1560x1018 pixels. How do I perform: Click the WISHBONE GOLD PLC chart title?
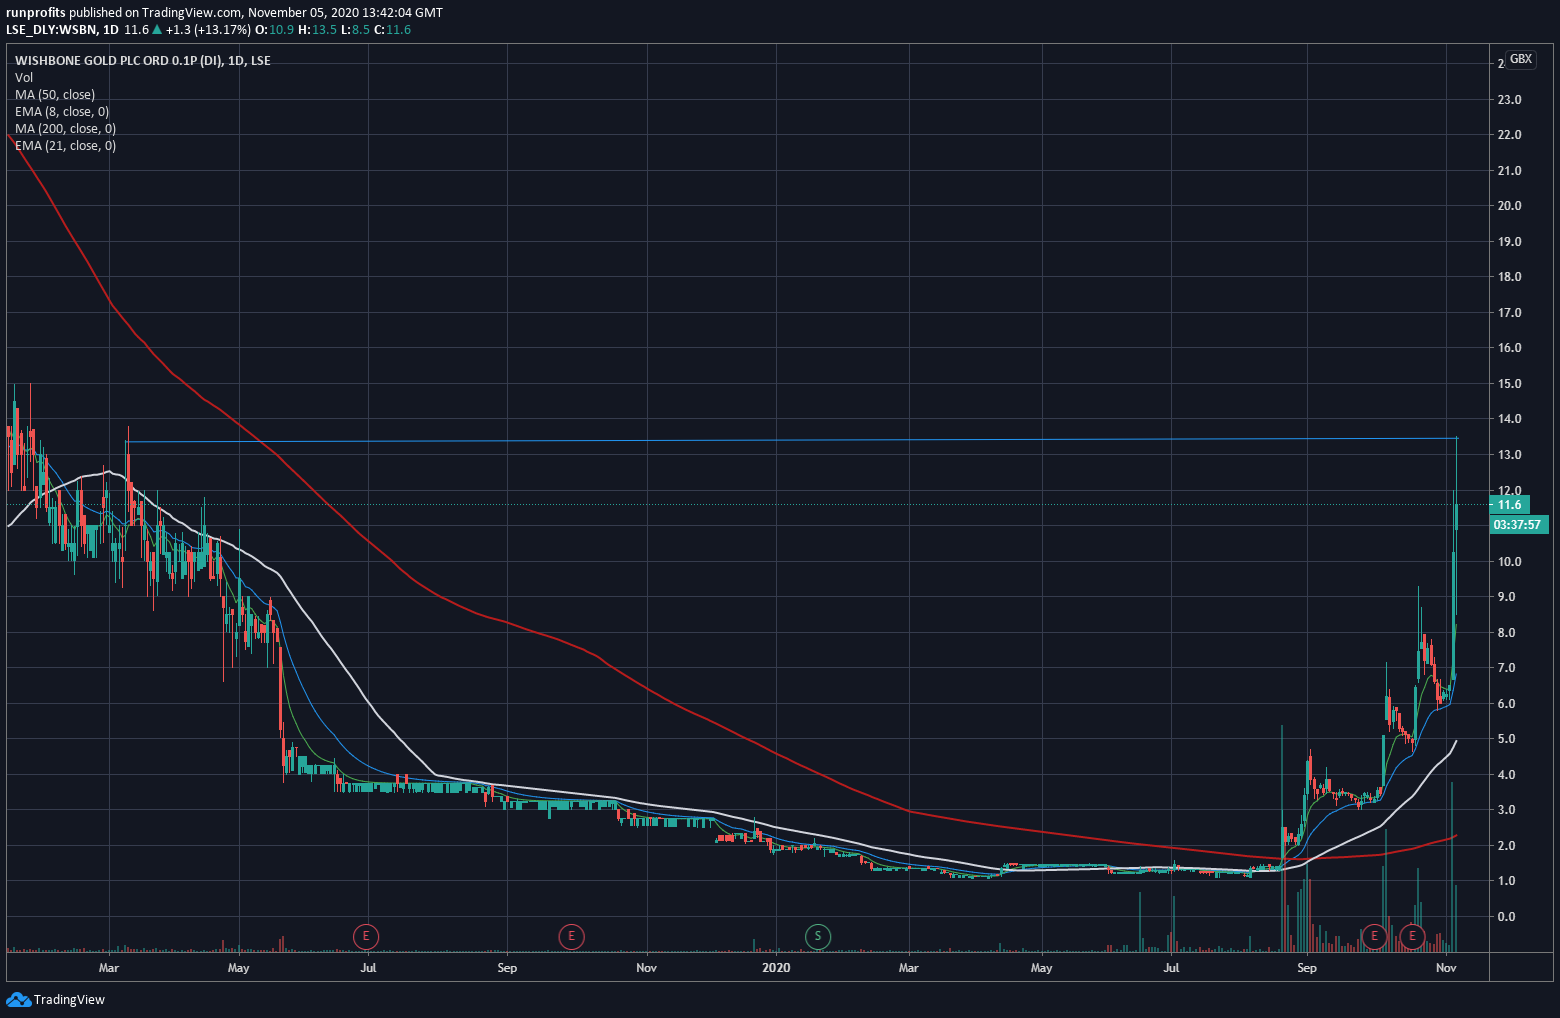pos(142,61)
